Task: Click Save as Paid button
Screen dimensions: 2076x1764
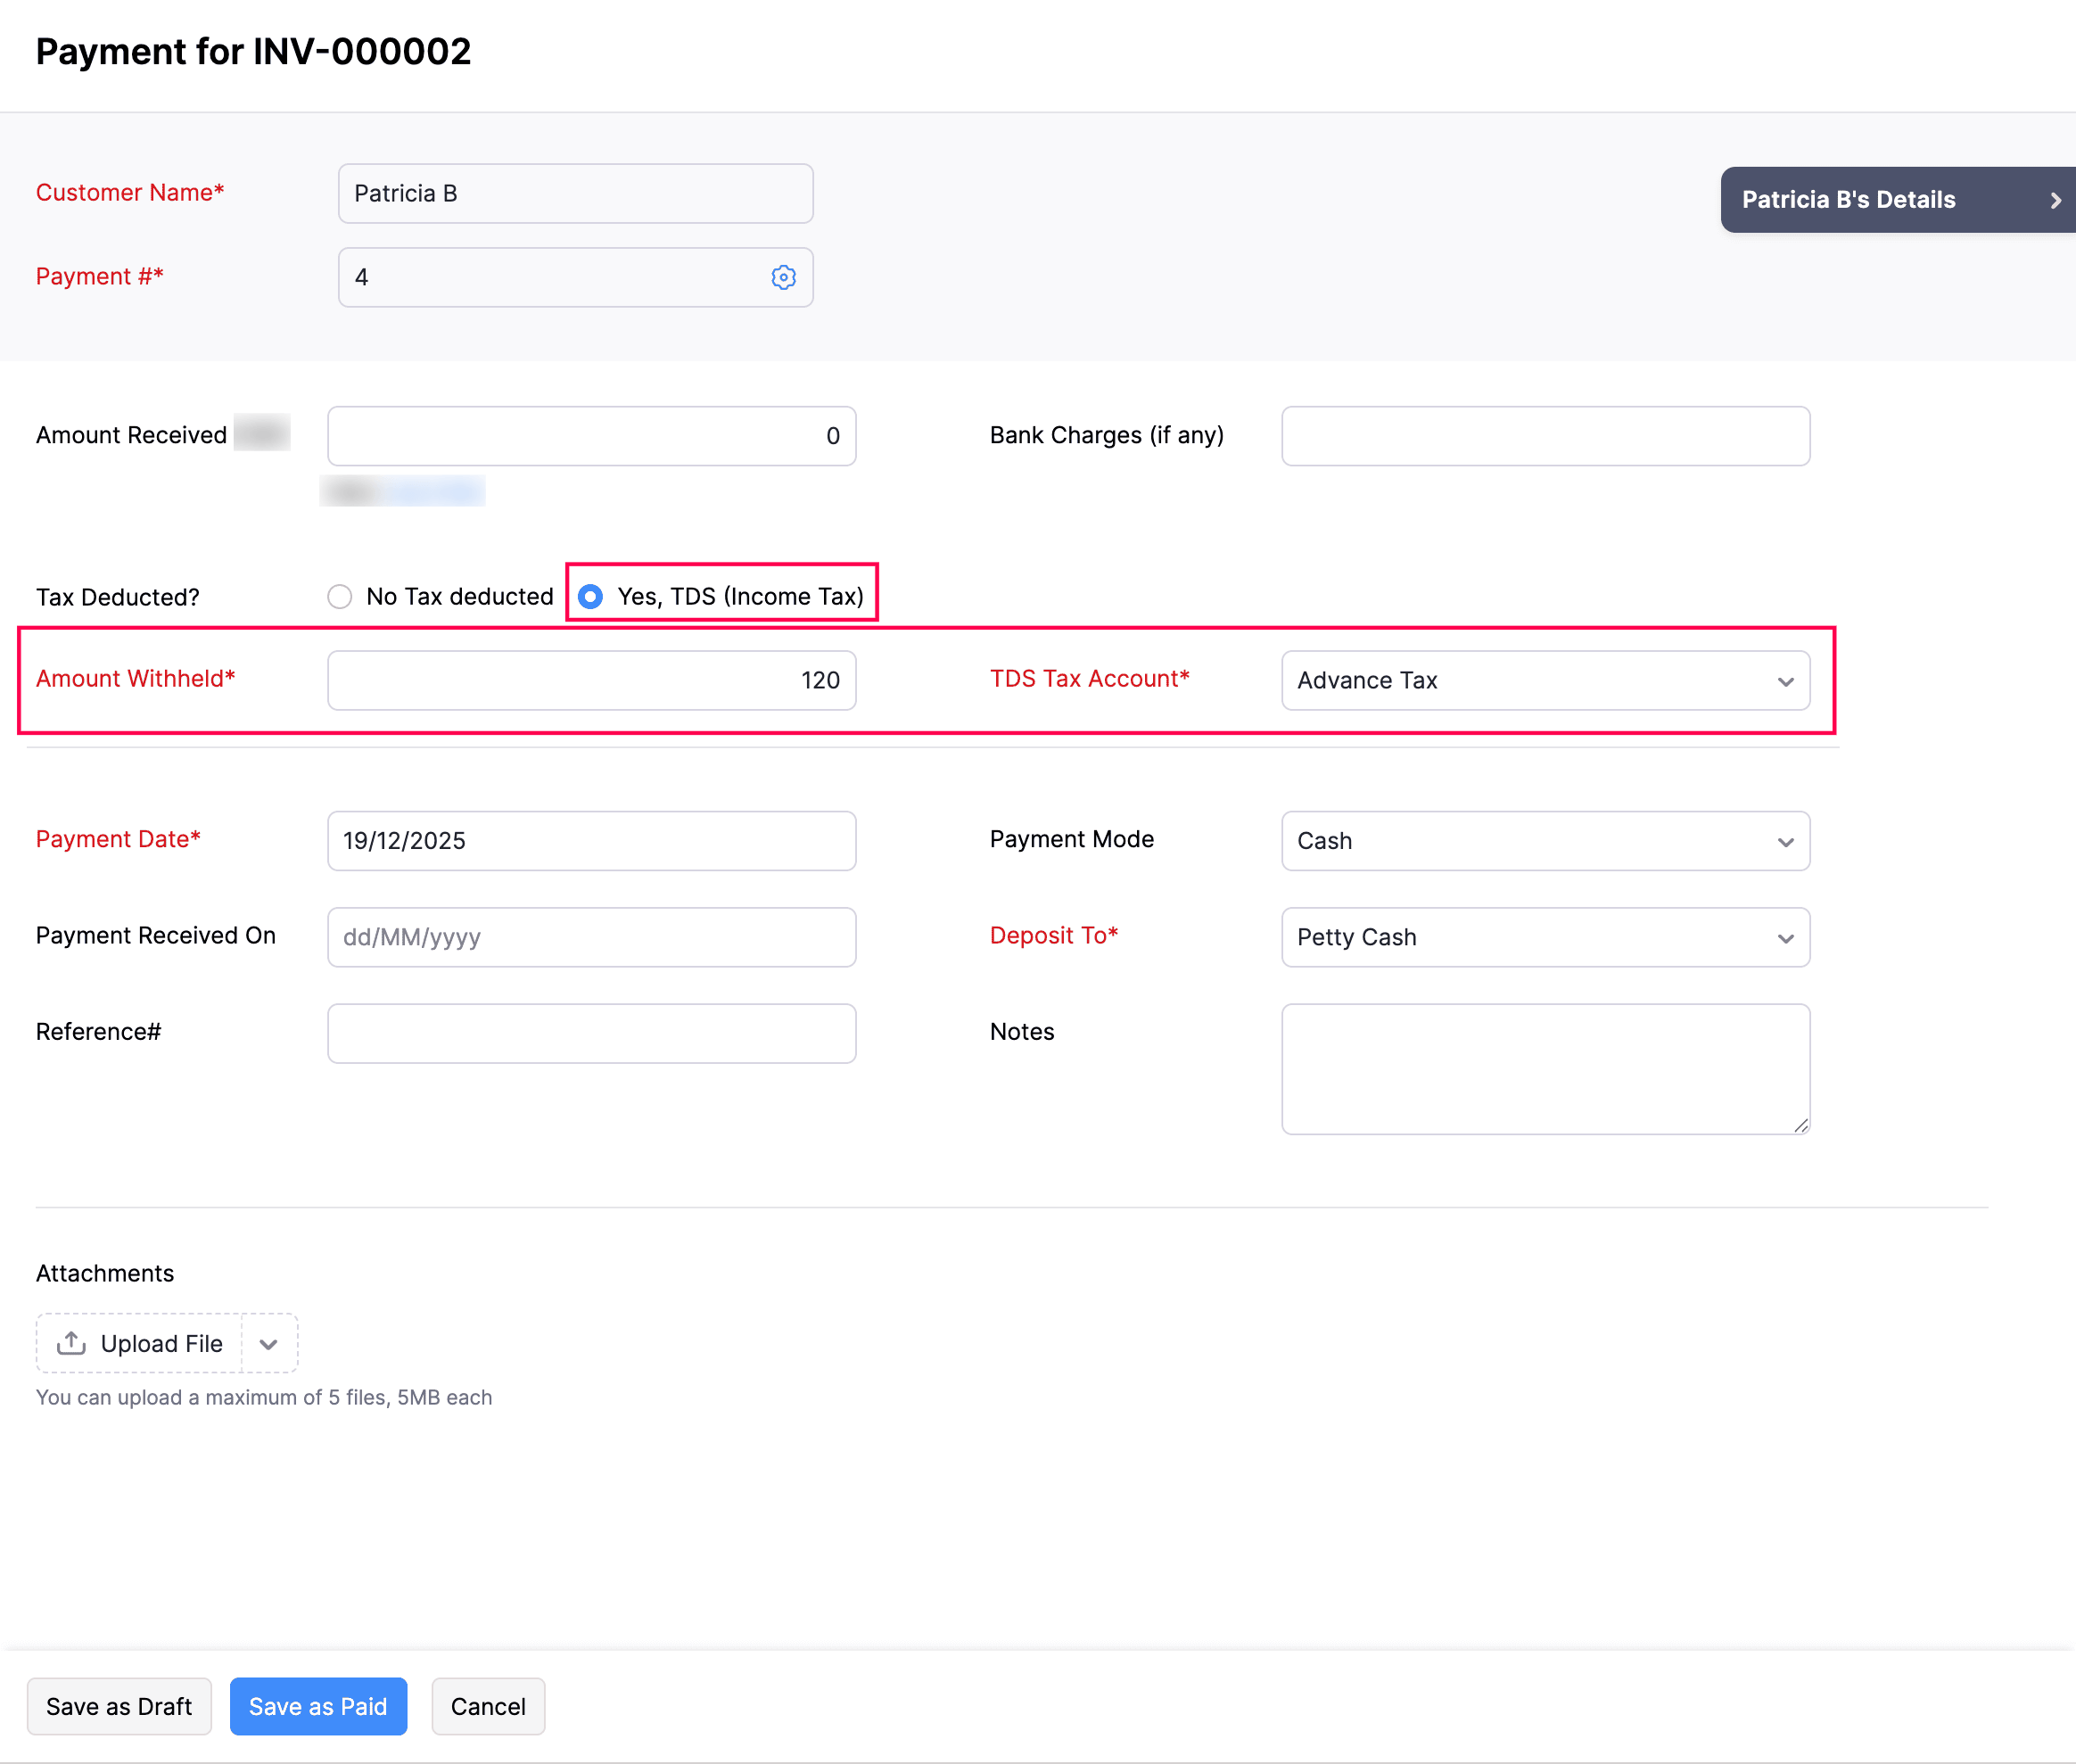Action: click(x=318, y=1707)
